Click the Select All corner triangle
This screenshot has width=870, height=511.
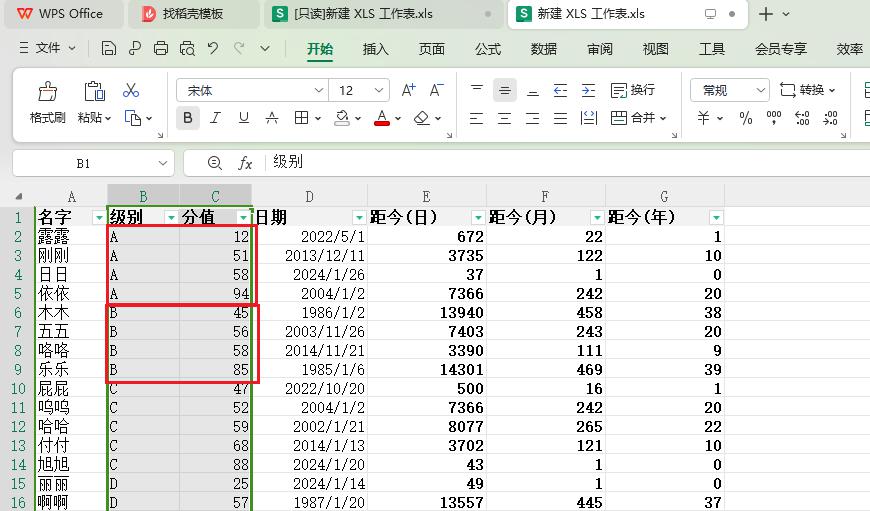18,196
